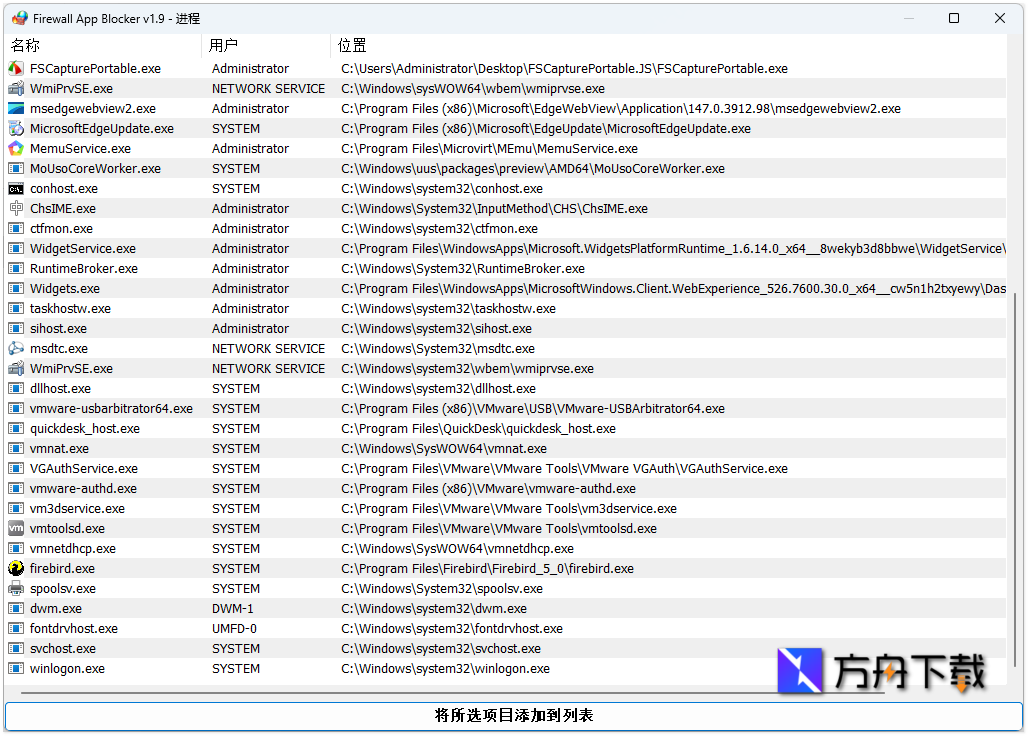Click the FSCapturePortable.exe Desktop path
This screenshot has width=1028, height=736.
[x=564, y=68]
